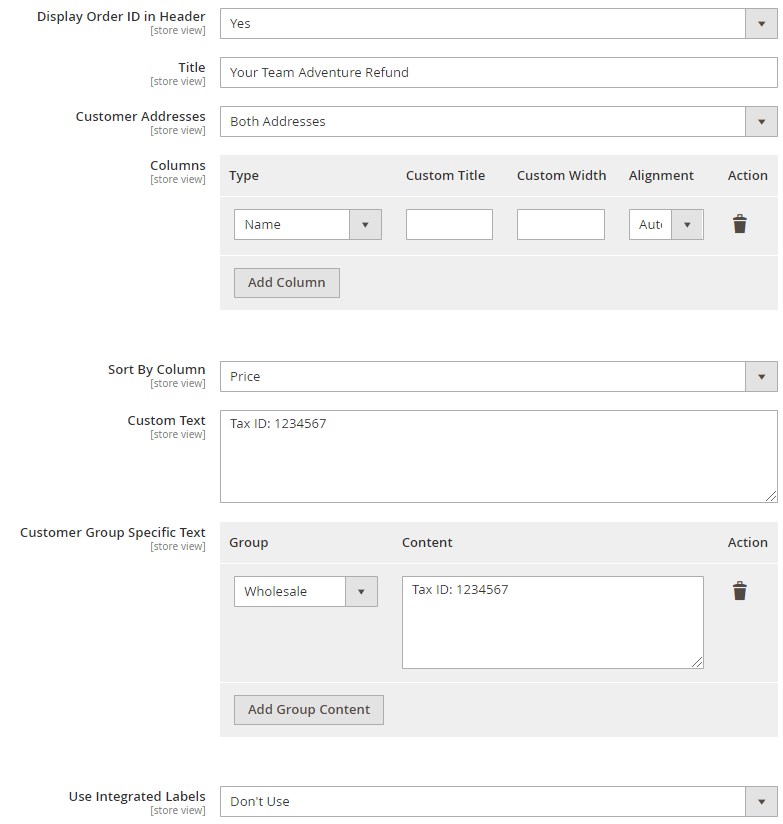Focus the Wholesale group Content textarea
Screen dimensions: 783x824
point(552,622)
